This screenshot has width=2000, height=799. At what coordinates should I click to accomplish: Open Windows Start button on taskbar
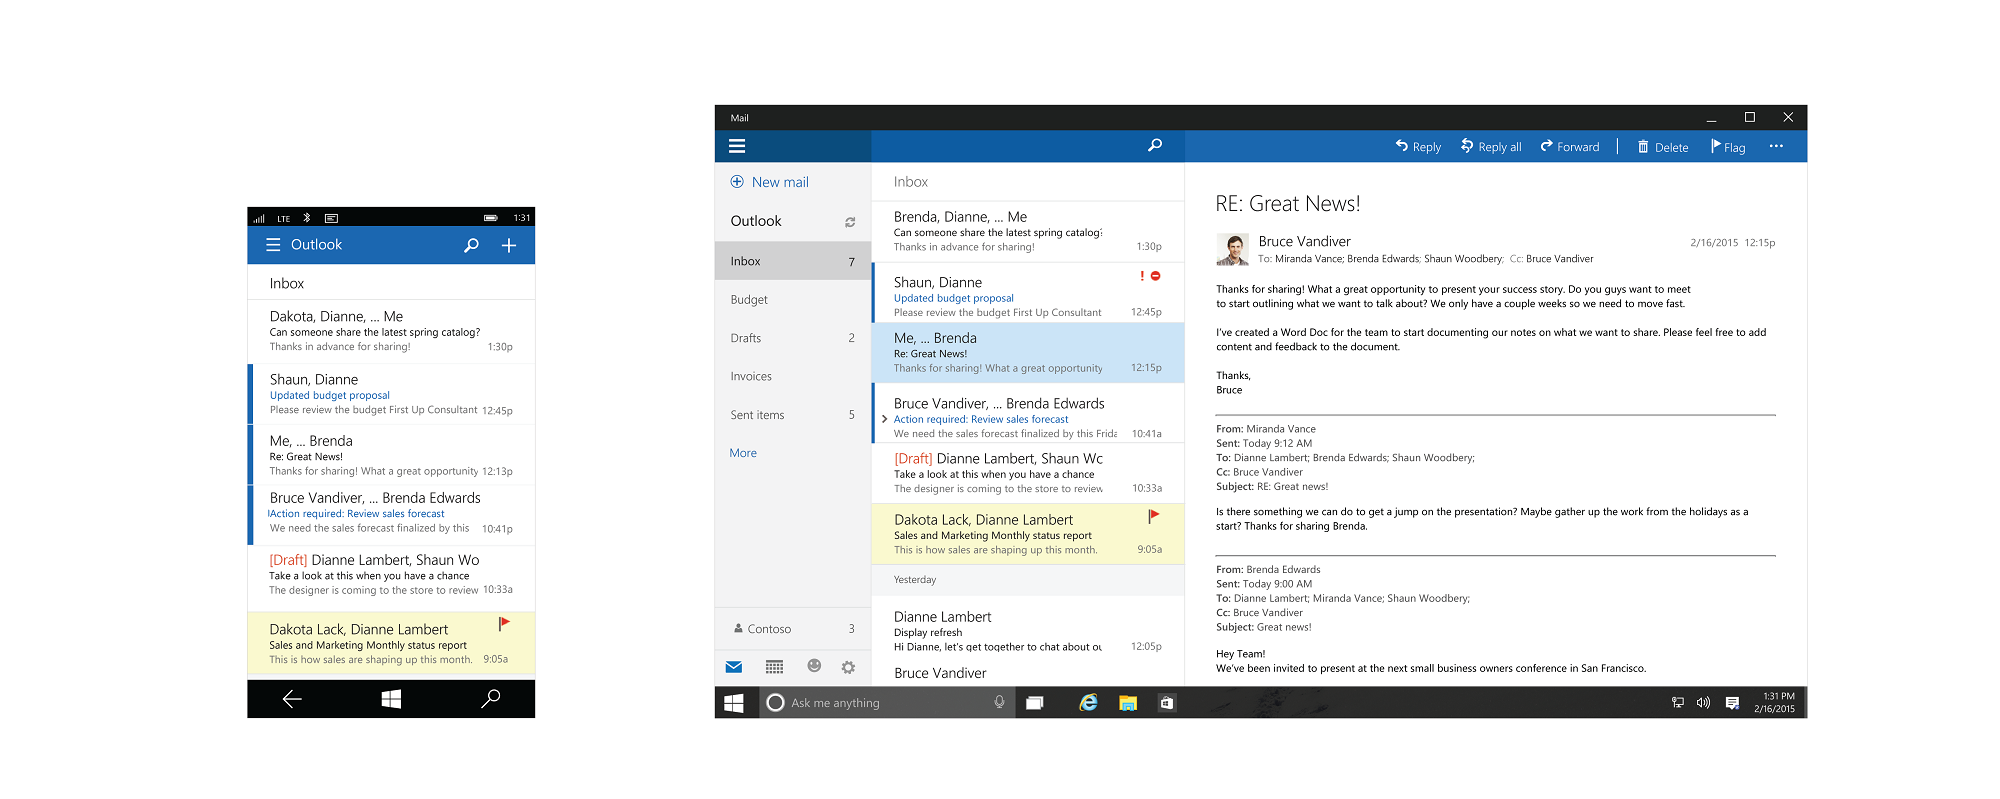click(734, 703)
